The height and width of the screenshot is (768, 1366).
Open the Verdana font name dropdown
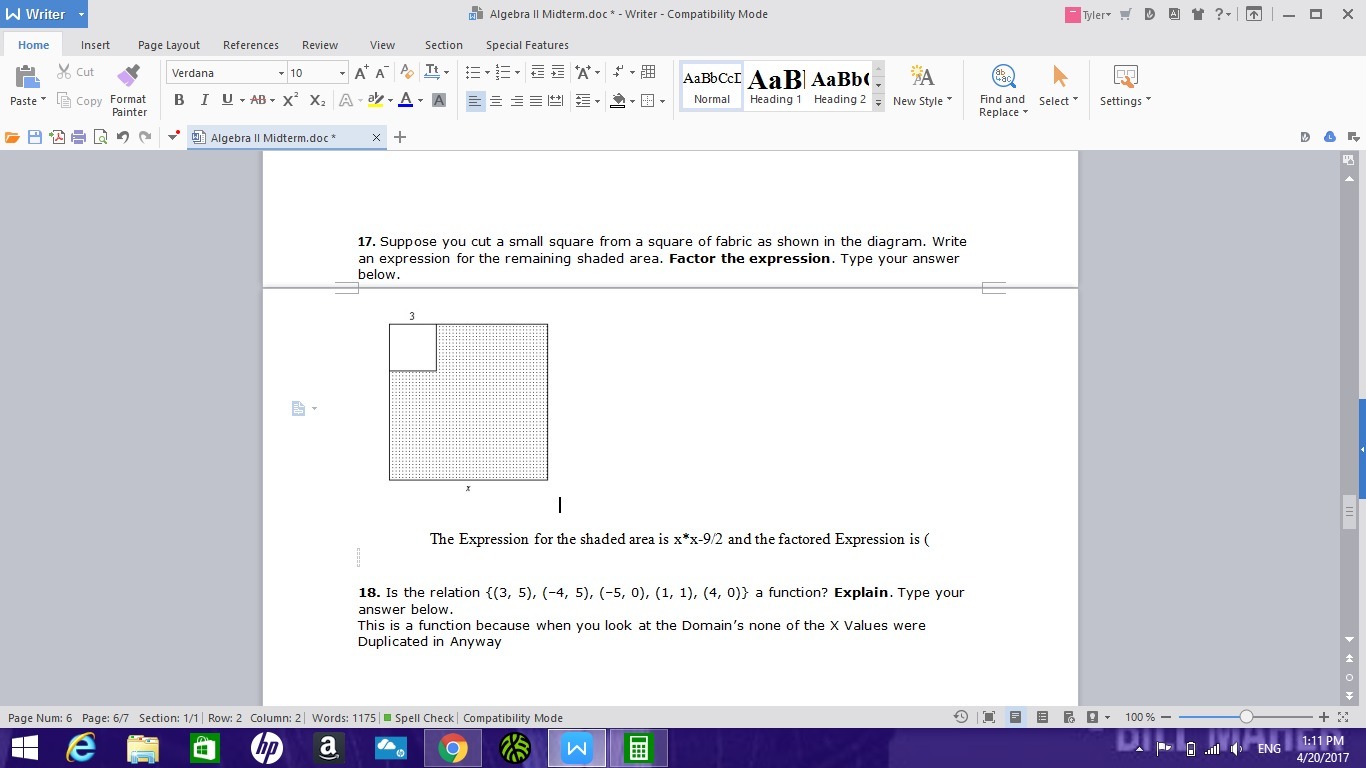pos(281,73)
